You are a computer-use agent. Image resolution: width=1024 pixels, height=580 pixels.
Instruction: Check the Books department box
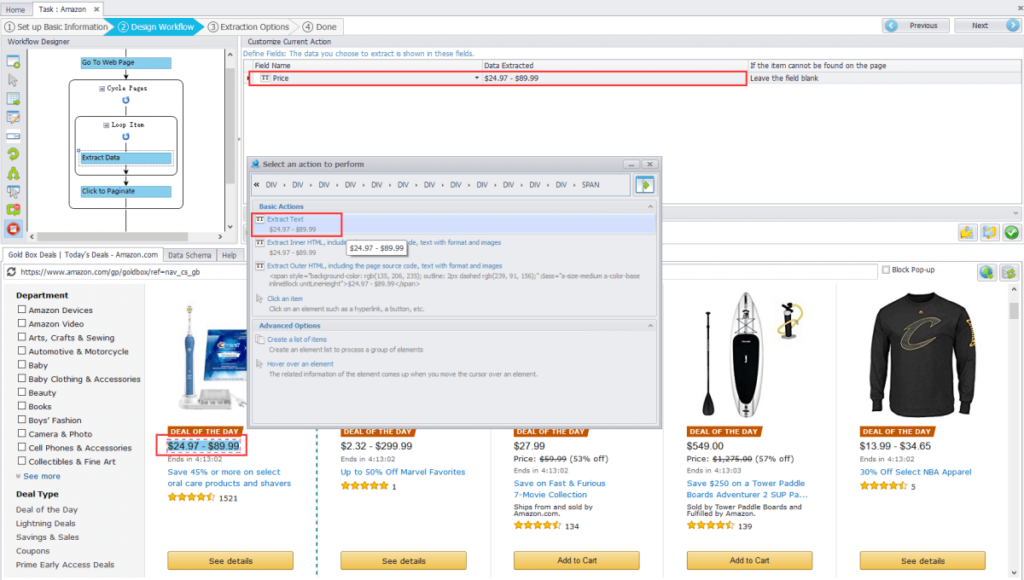(22, 406)
